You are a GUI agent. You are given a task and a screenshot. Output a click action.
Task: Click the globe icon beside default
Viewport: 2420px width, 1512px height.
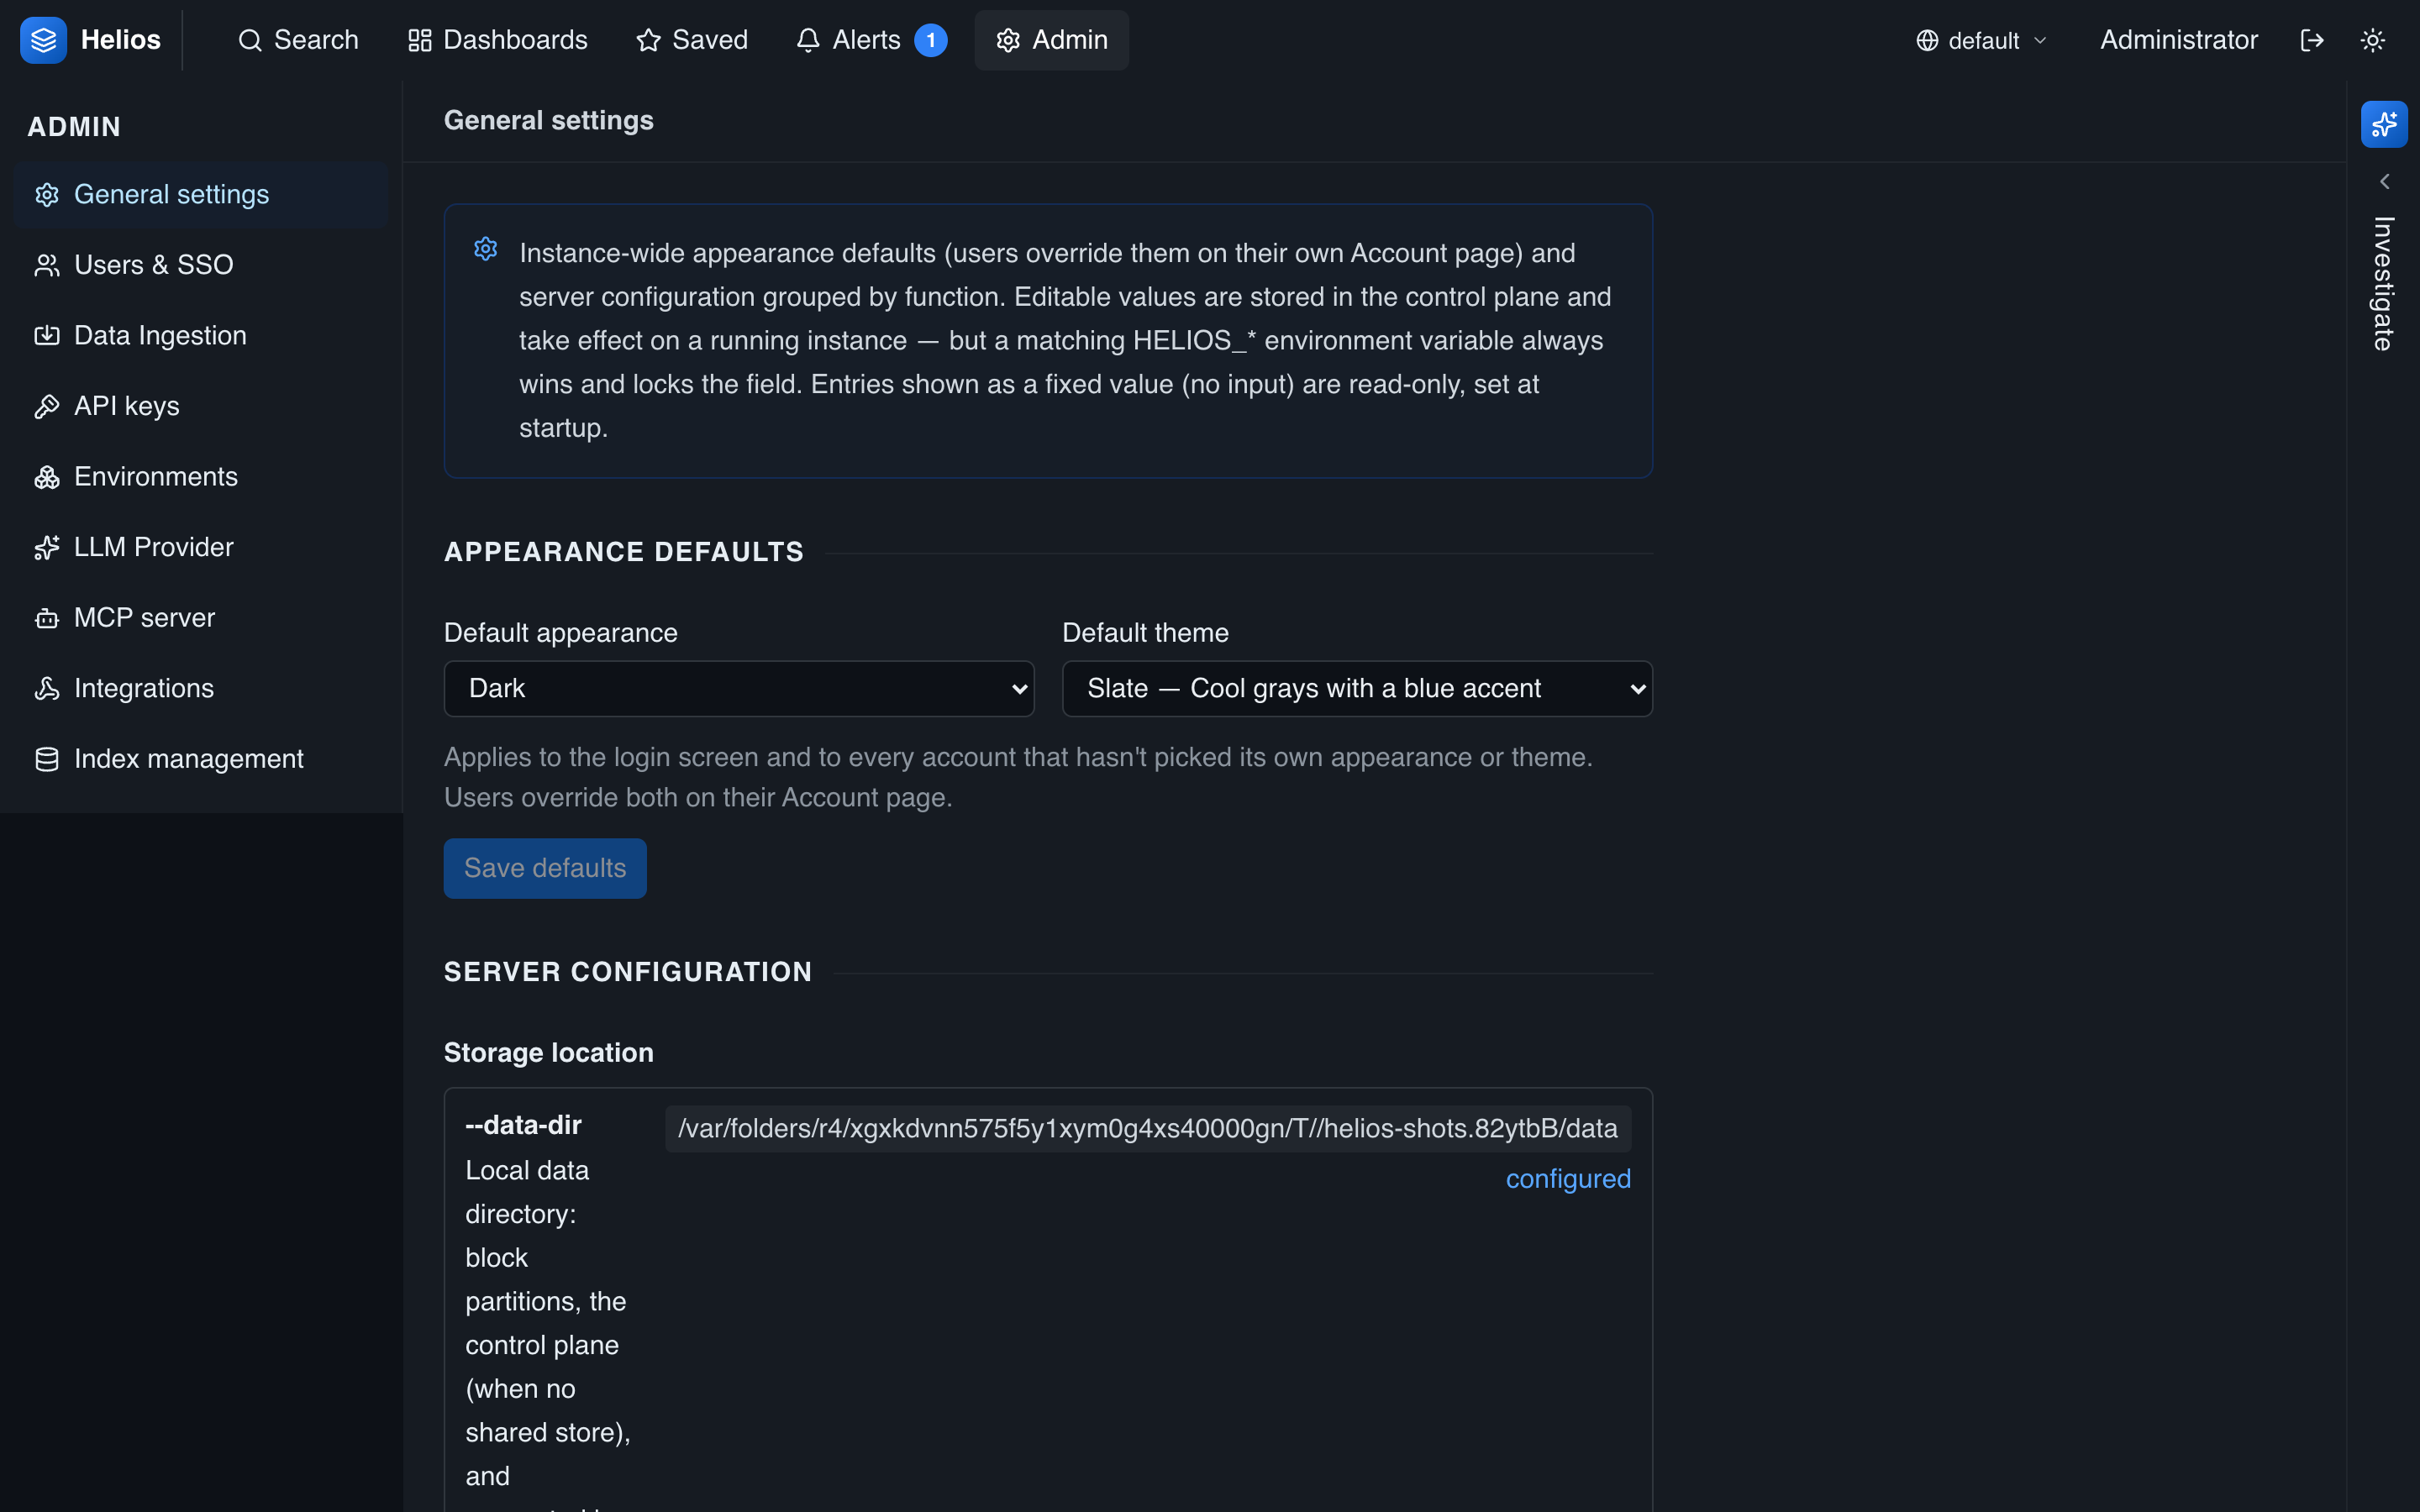pyautogui.click(x=1927, y=40)
